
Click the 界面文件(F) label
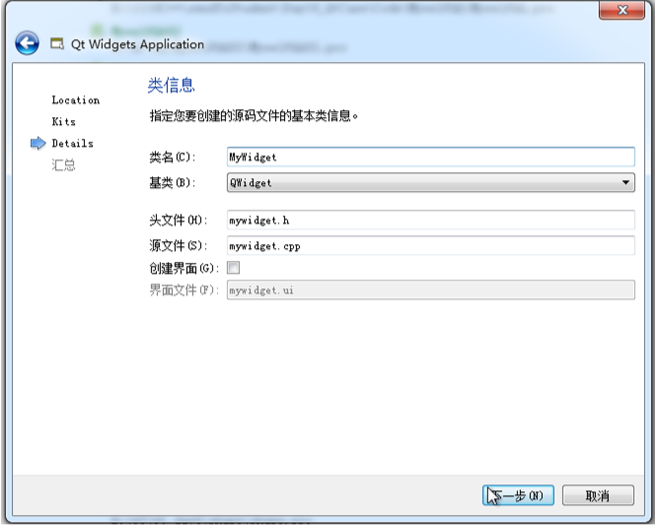click(x=184, y=290)
